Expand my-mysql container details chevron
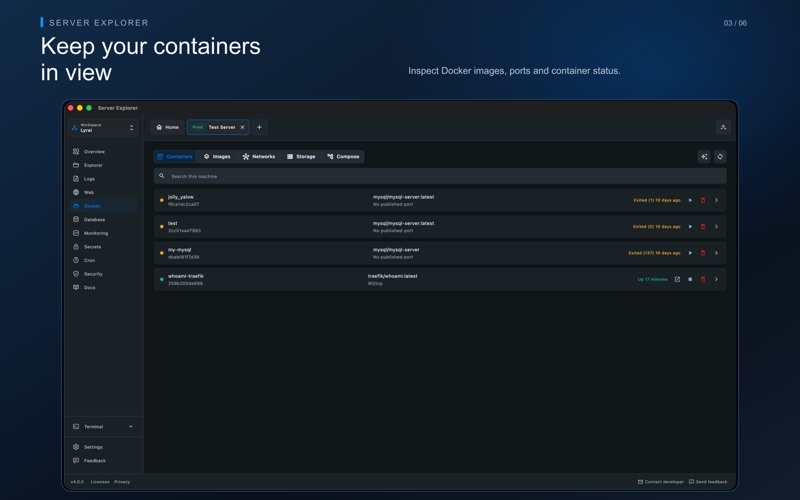Image resolution: width=800 pixels, height=500 pixels. 716,253
